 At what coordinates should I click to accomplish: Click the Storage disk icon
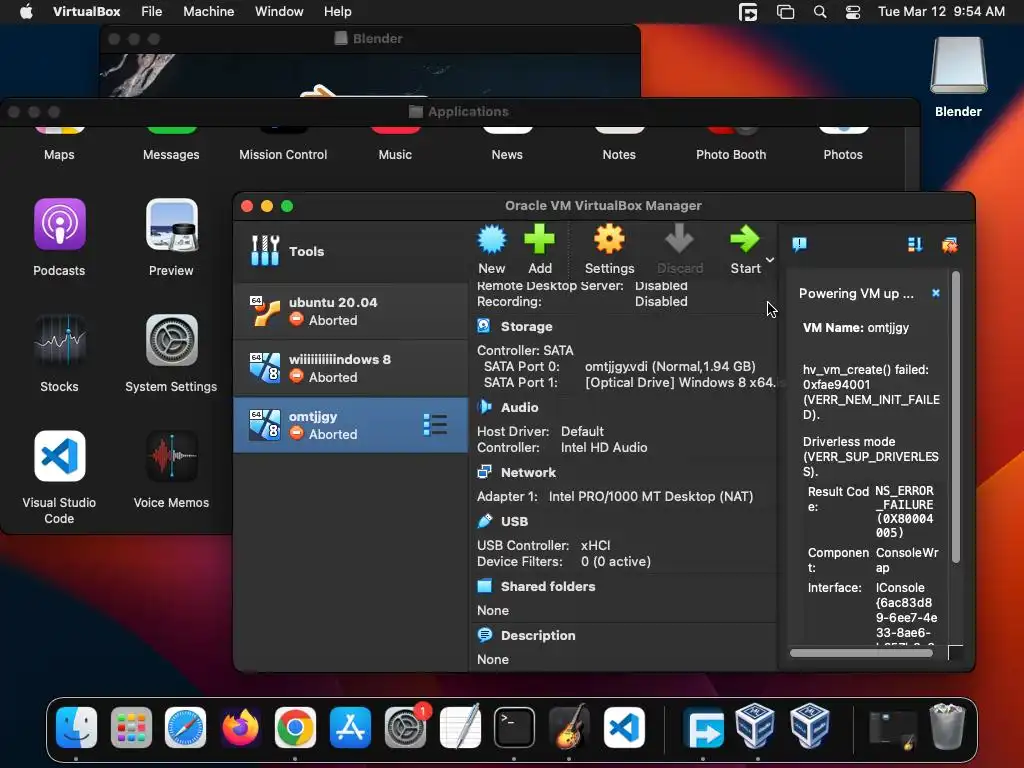484,326
